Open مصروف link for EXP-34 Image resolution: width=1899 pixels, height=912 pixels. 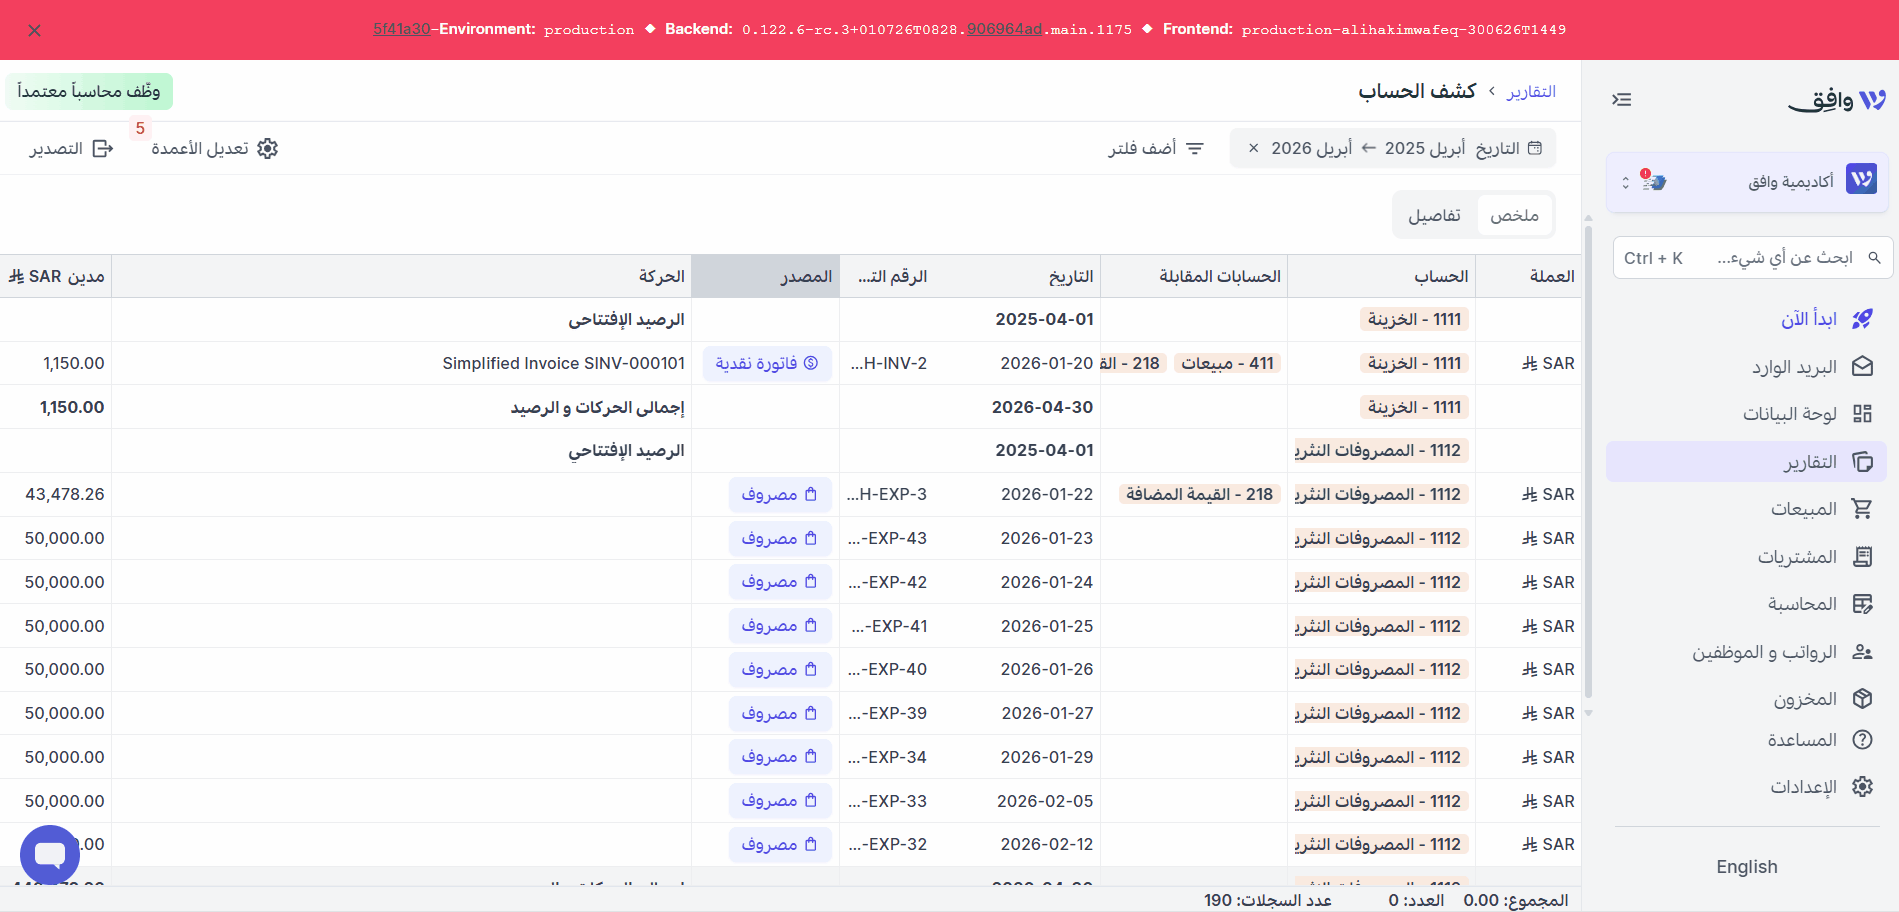click(780, 757)
